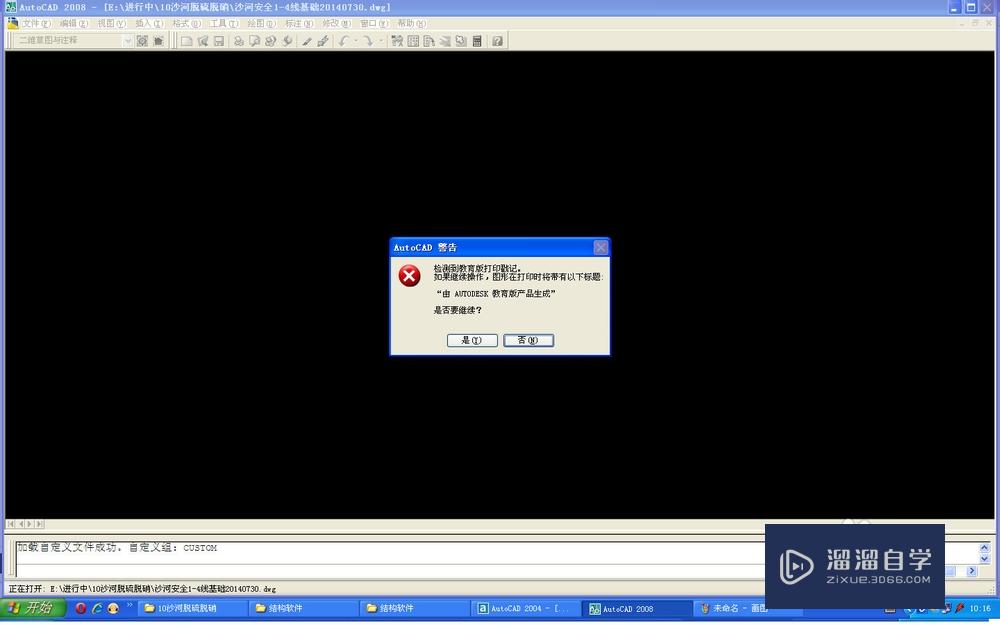Select the AutoCAD 2008 taskbar button
The image size is (1000, 625).
tap(636, 607)
